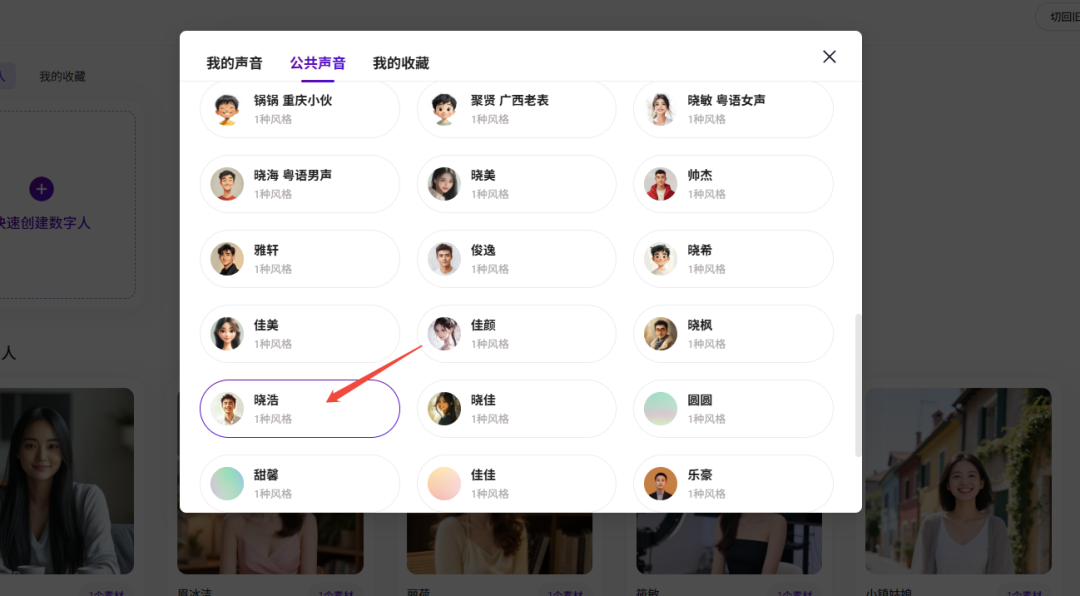Click the 晓佳 avatar icon
Image resolution: width=1080 pixels, height=596 pixels.
pyautogui.click(x=444, y=409)
